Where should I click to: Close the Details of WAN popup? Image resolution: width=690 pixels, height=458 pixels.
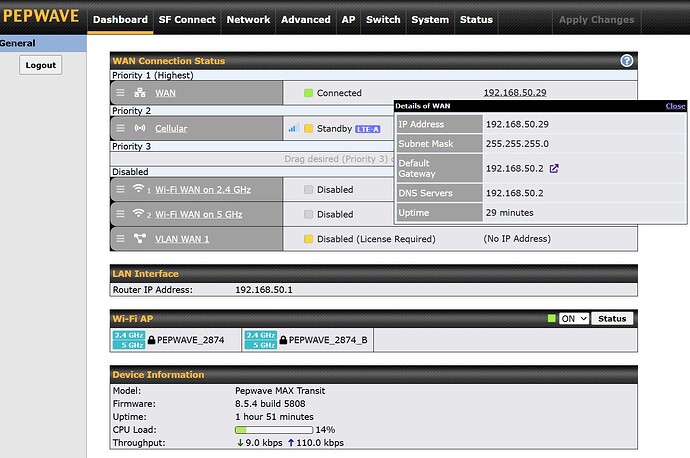[675, 106]
